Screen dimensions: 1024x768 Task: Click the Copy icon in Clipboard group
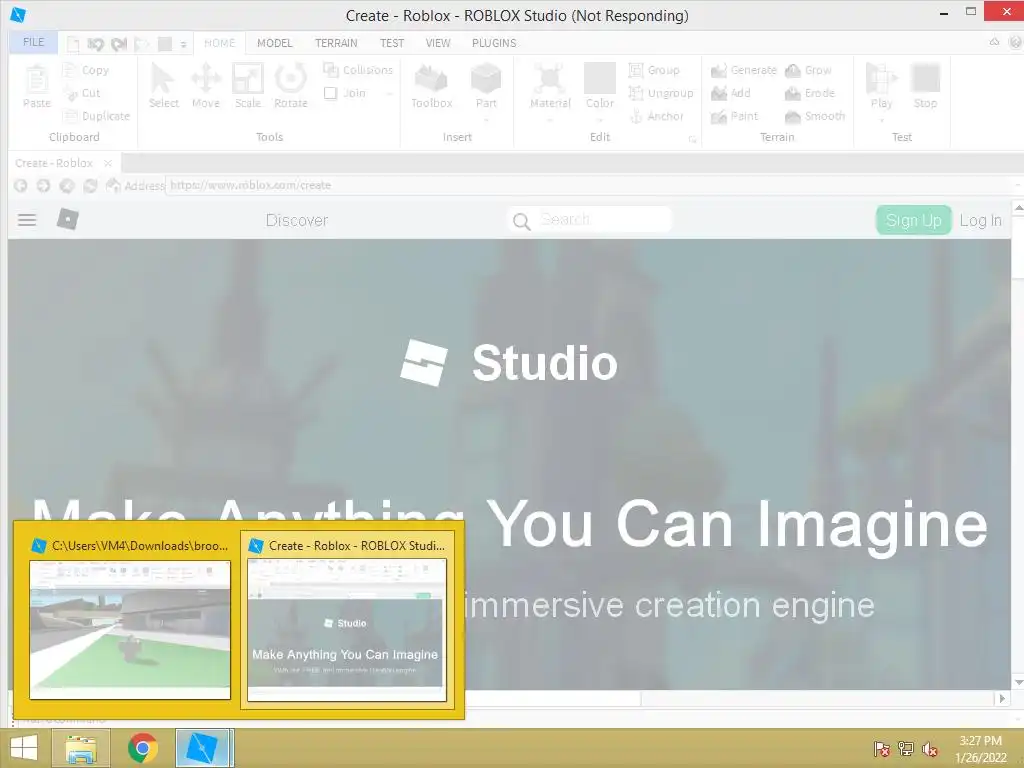(x=69, y=70)
